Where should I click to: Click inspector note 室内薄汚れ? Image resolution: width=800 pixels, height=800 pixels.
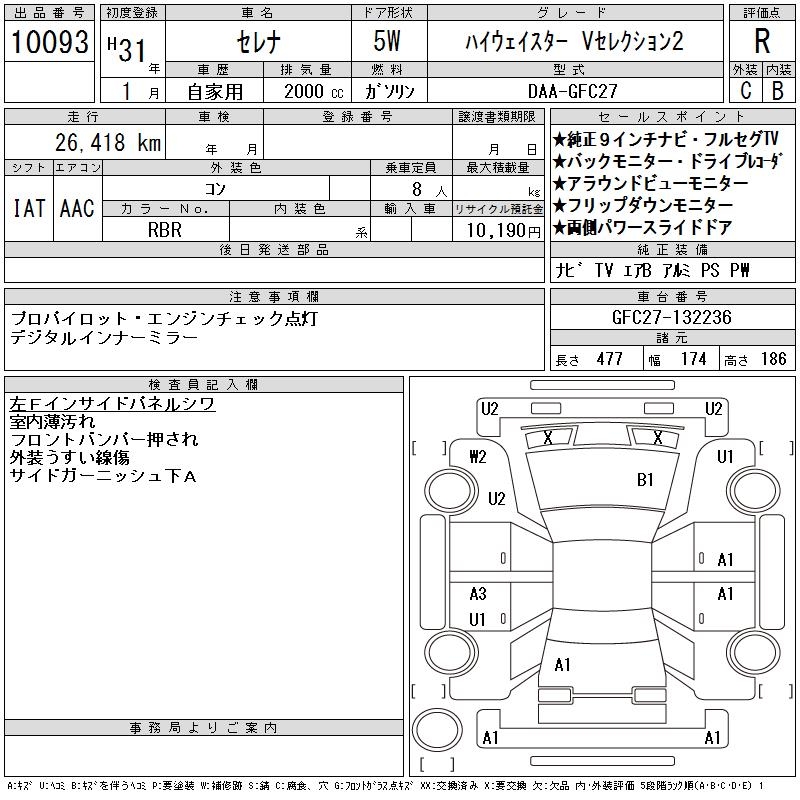(52, 422)
